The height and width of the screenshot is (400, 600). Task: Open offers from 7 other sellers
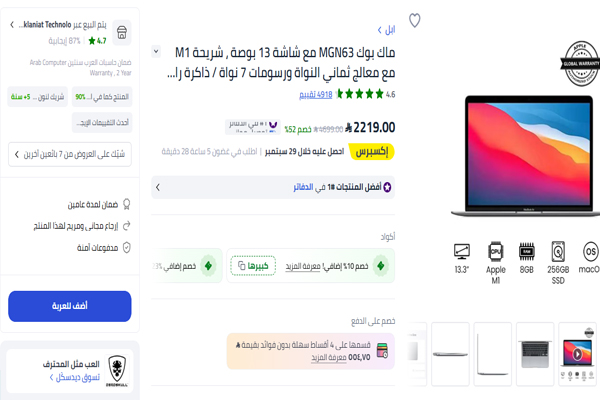[70, 154]
